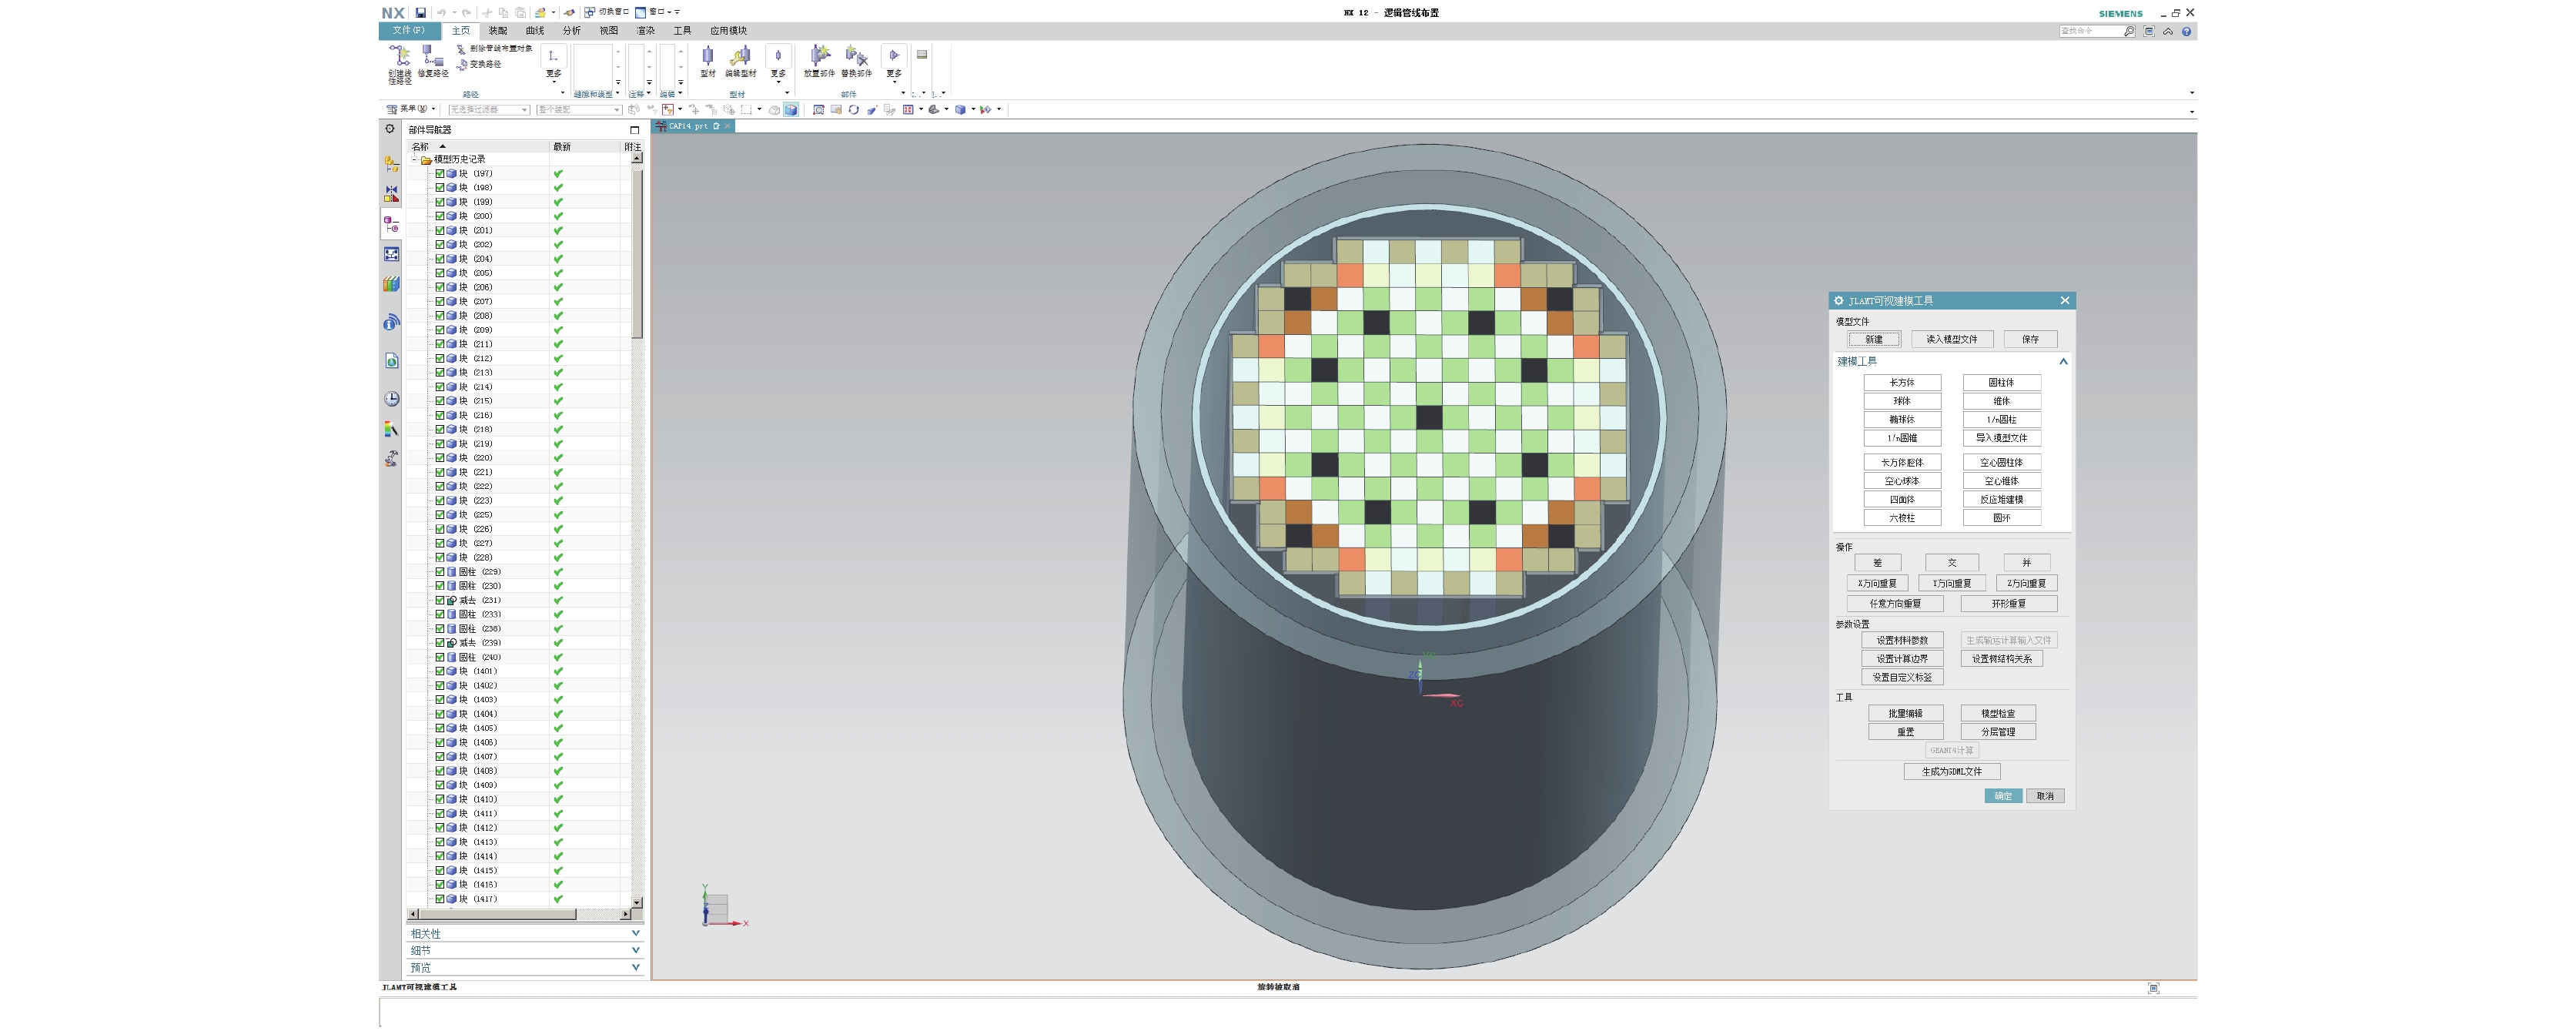This screenshot has width=2576, height=1031.
Task: Switch to the 装配 ribbon tab
Action: (x=497, y=31)
